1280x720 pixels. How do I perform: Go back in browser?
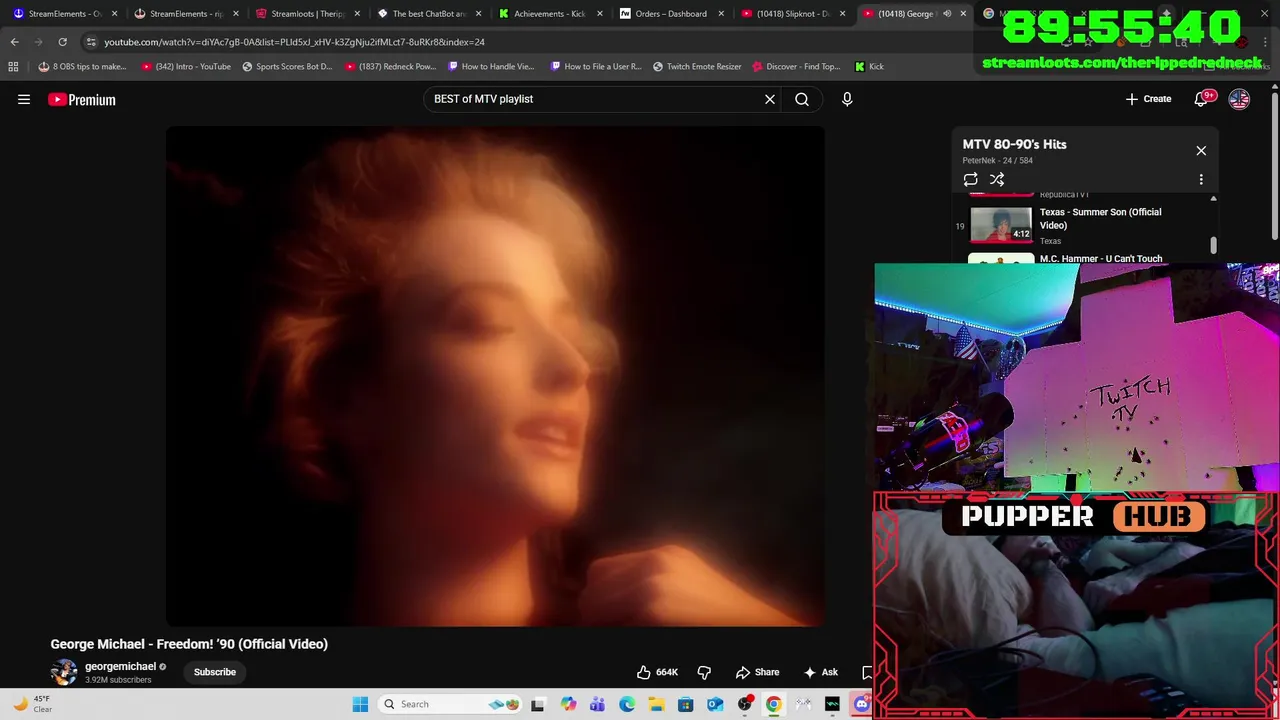(15, 42)
